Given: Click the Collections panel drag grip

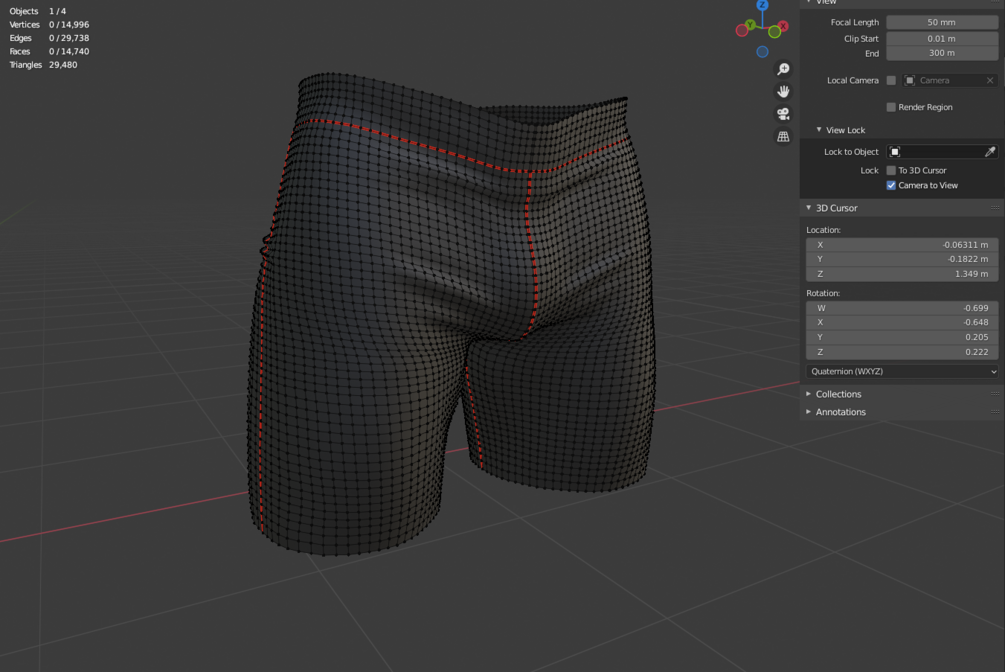Looking at the screenshot, I should click(x=994, y=394).
